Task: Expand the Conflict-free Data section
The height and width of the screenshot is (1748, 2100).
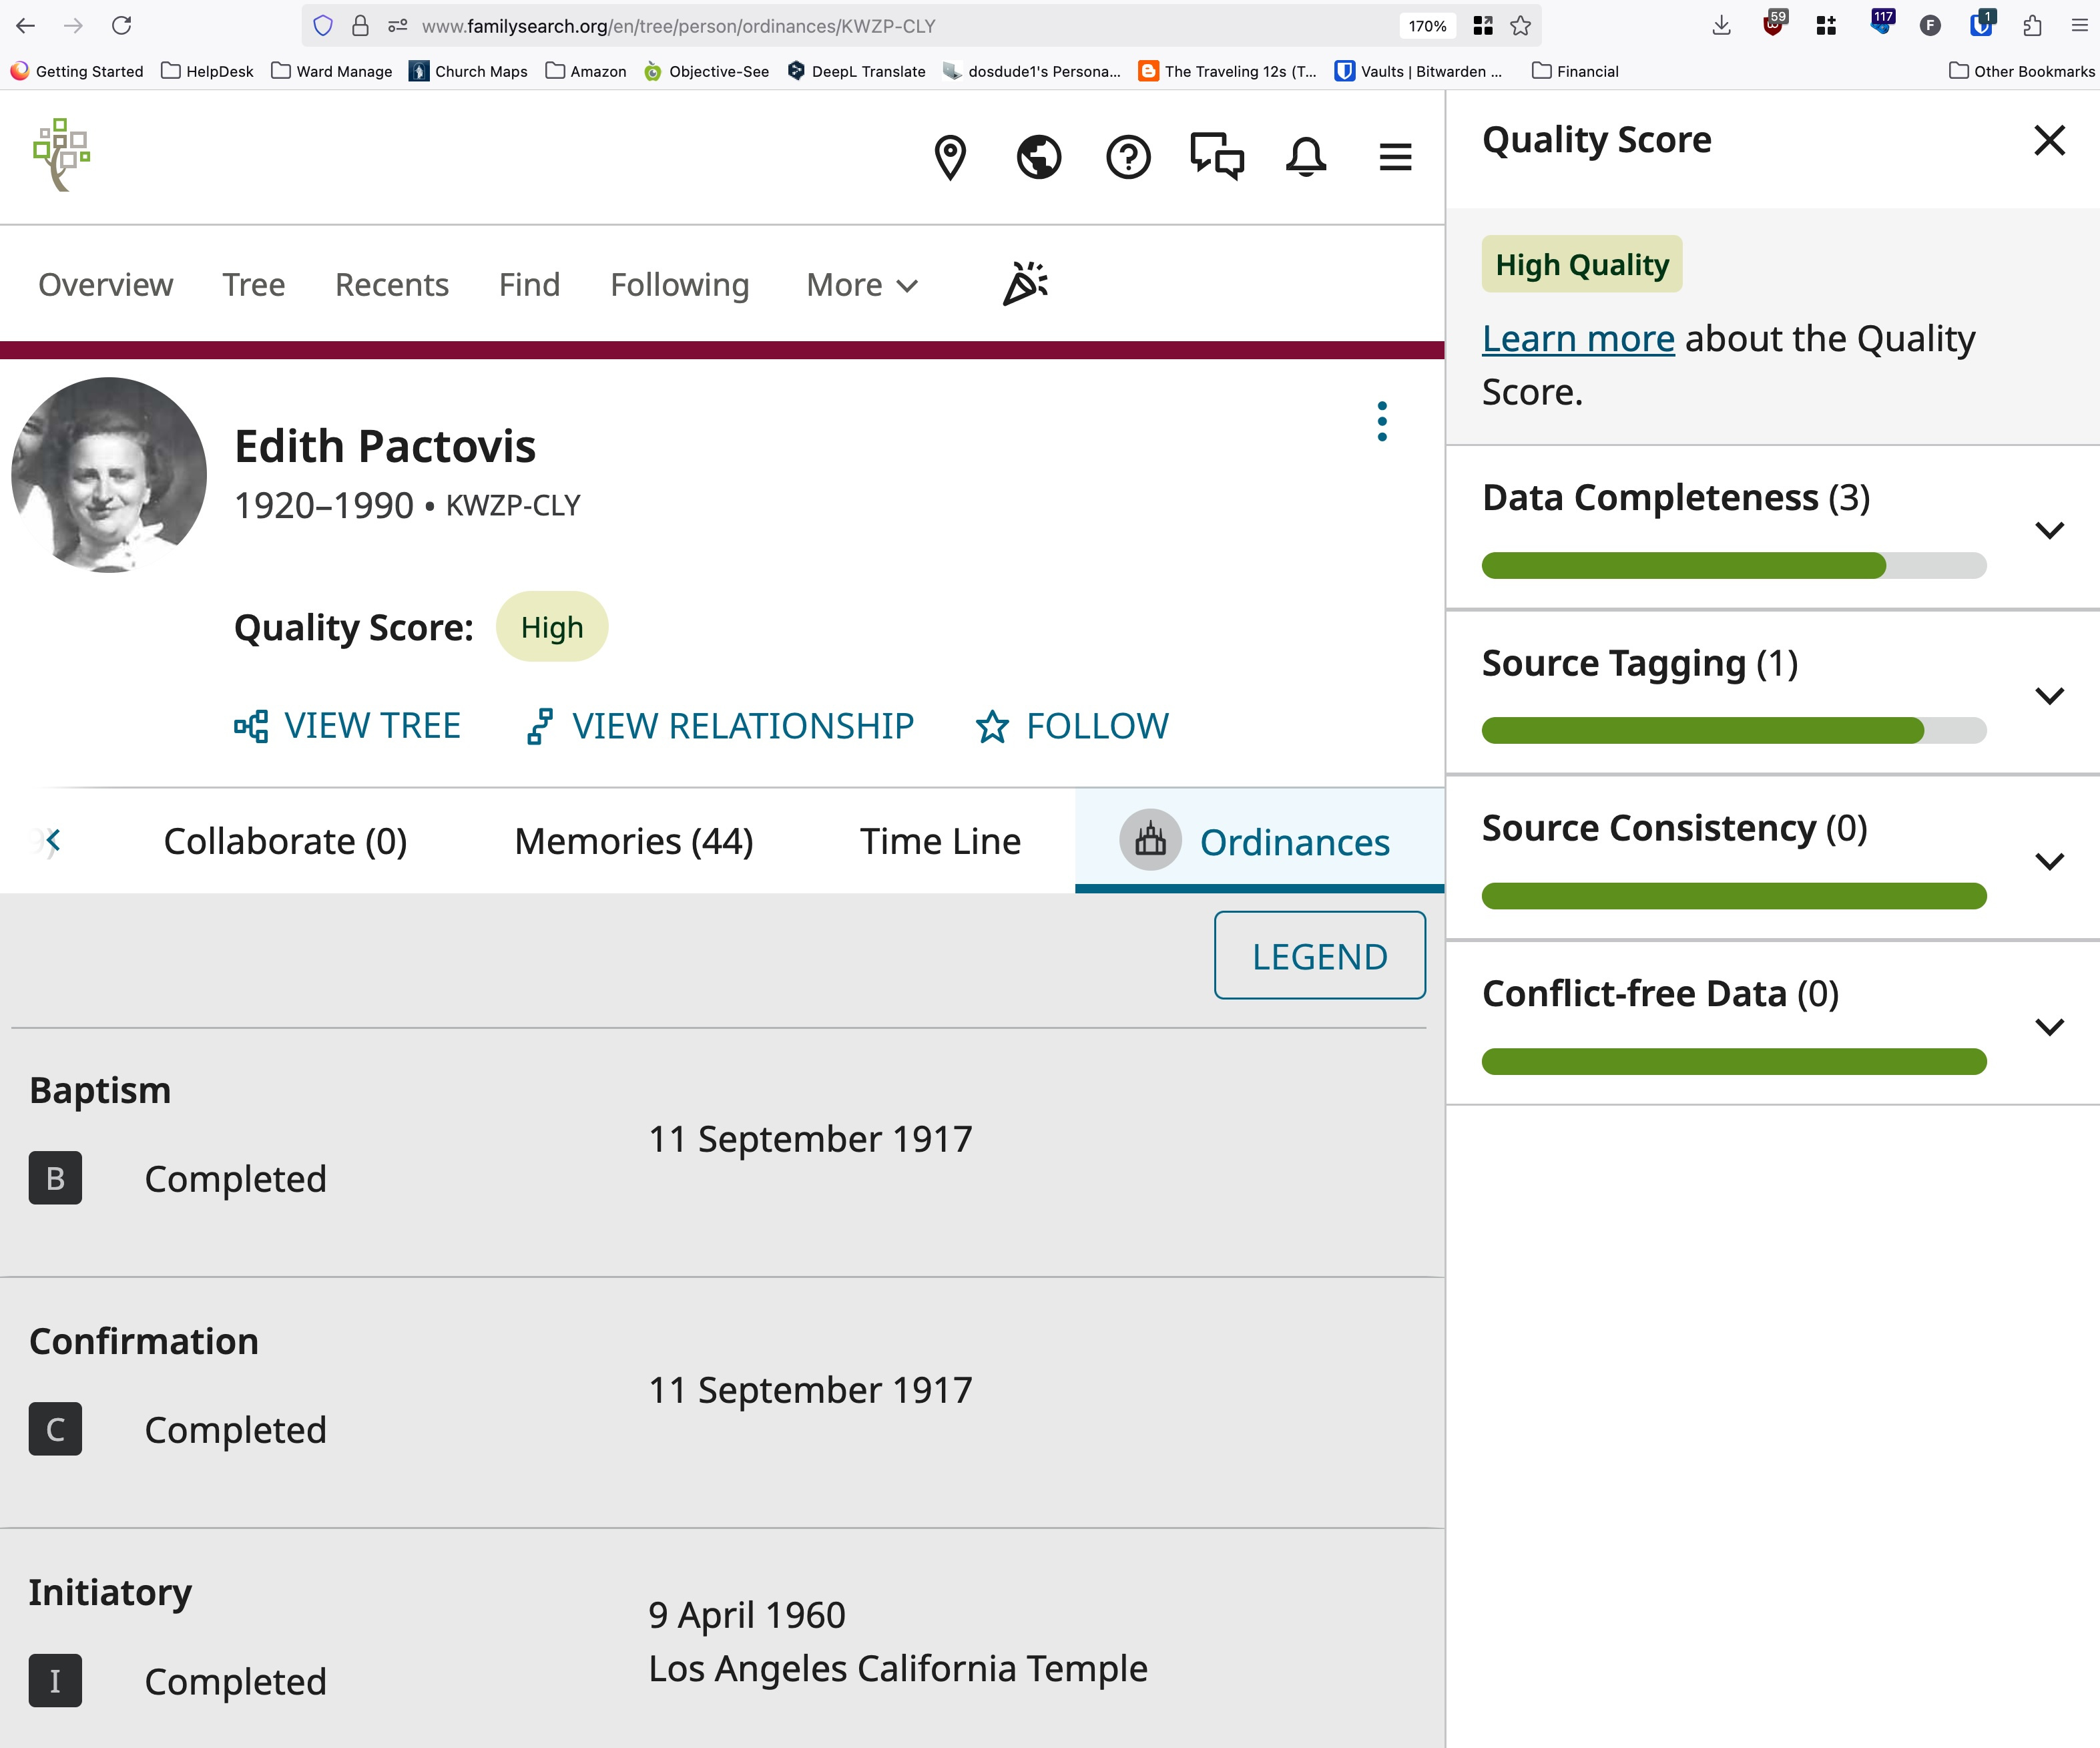Action: (2049, 1027)
